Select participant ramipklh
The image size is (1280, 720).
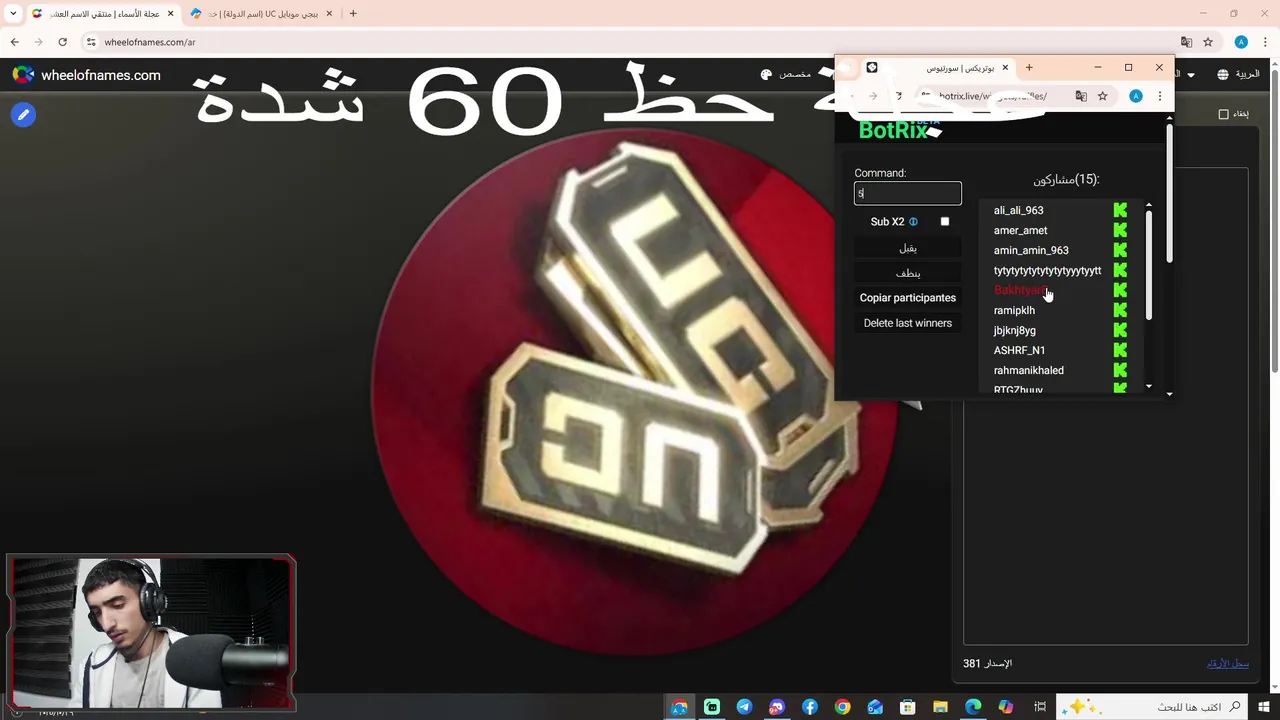[x=1014, y=310]
